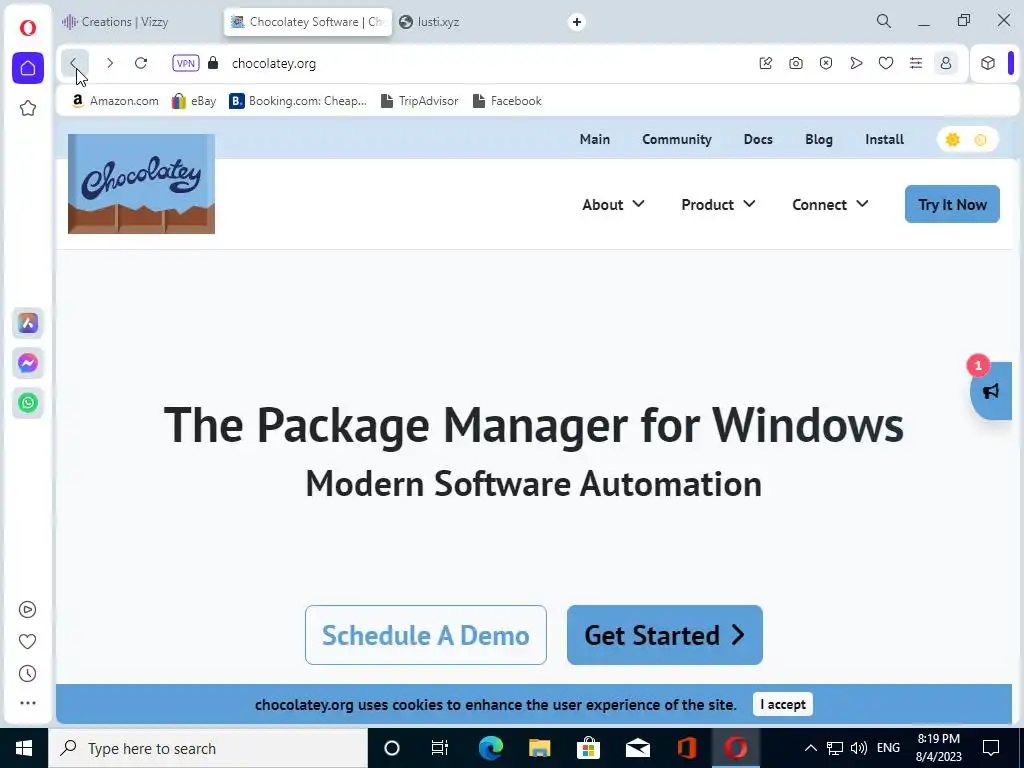Accept cookies with I accept button
1024x768 pixels.
click(x=782, y=704)
